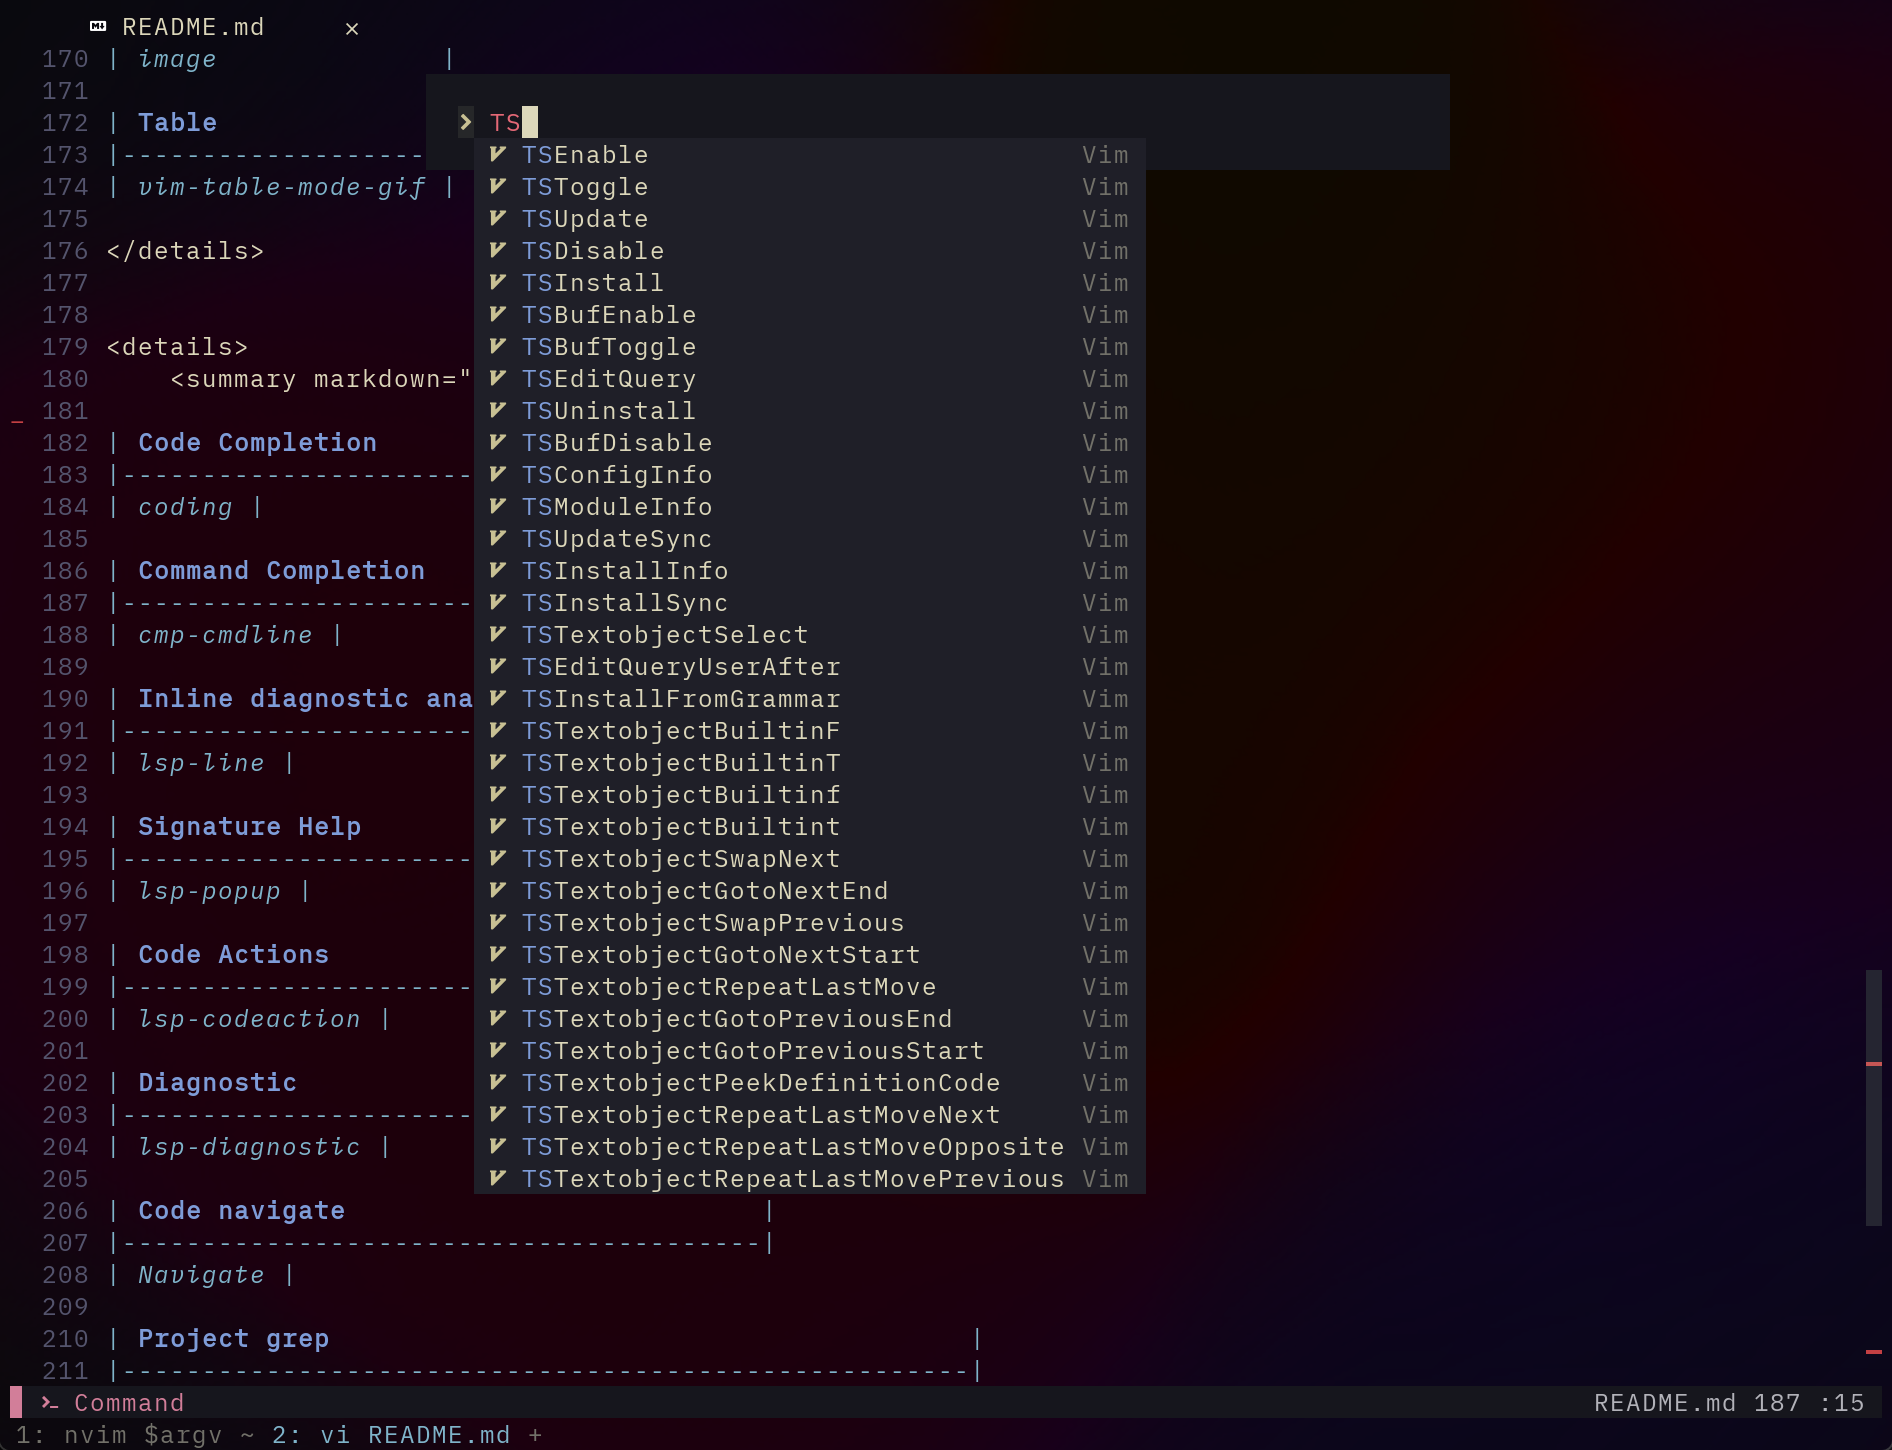The width and height of the screenshot is (1892, 1450).
Task: Pick TSUninstall in the popup menu
Action: click(x=810, y=411)
